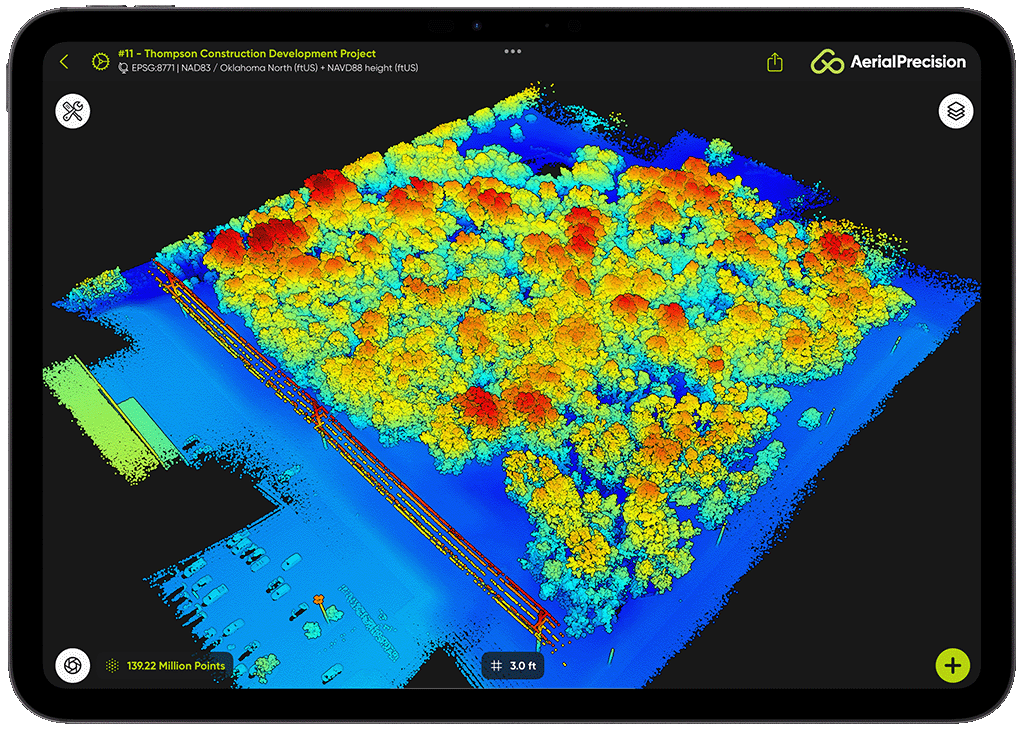The height and width of the screenshot is (729, 1024).
Task: Click the AerialPrecision logo
Action: pyautogui.click(x=888, y=62)
